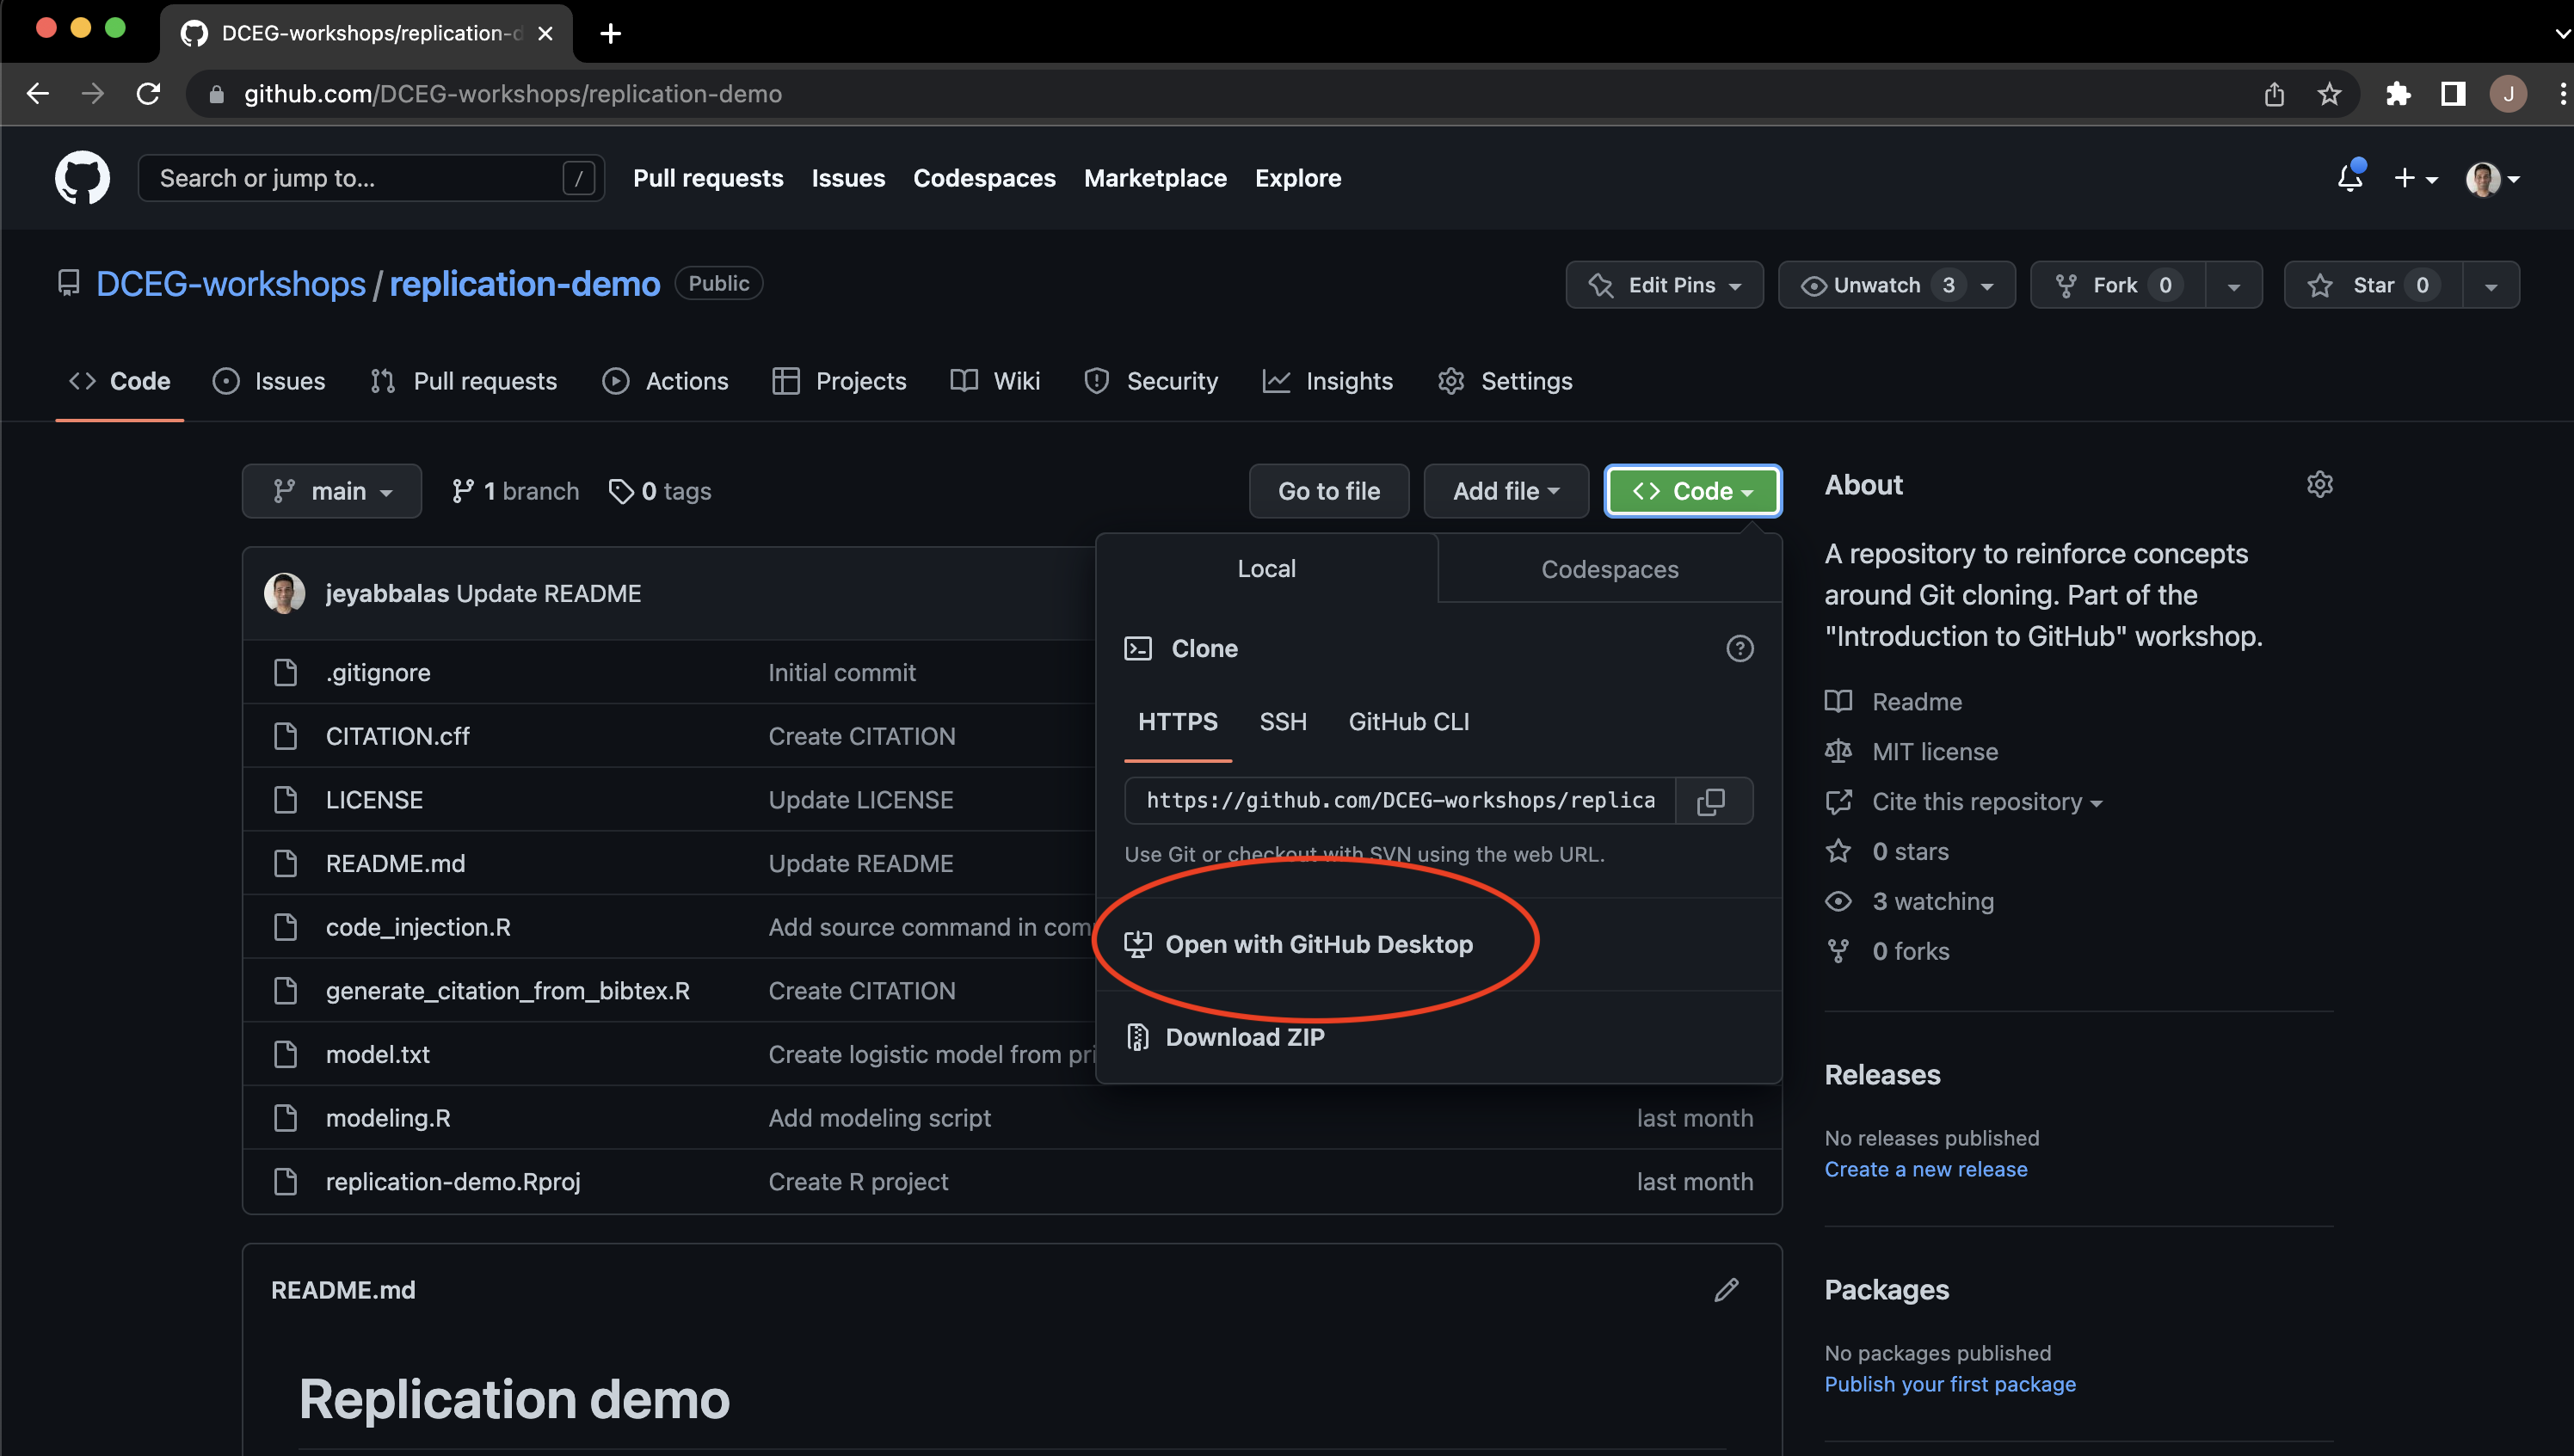2574x1456 pixels.
Task: Open the user avatar account menu
Action: coord(2492,178)
